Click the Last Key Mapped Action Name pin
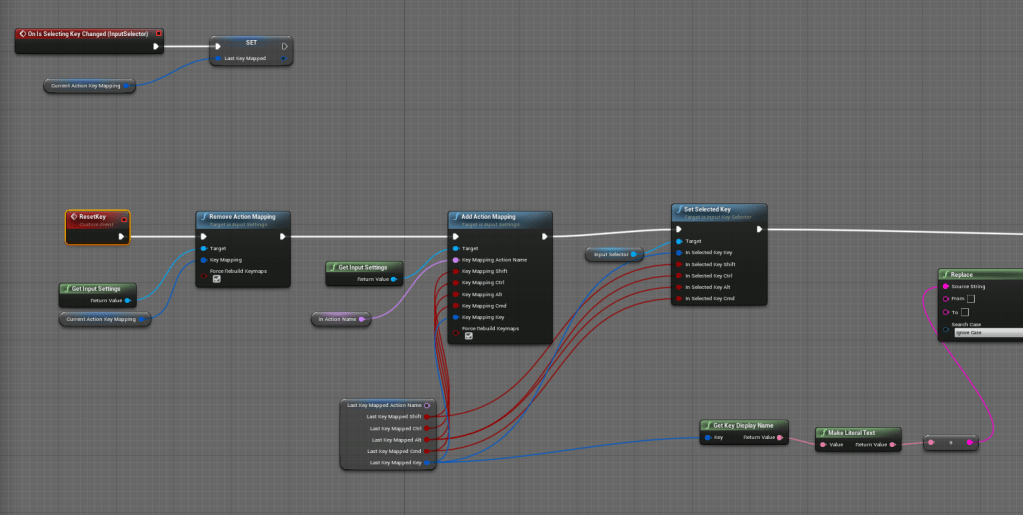Screen dimensions: 1023x515 click(x=428, y=405)
